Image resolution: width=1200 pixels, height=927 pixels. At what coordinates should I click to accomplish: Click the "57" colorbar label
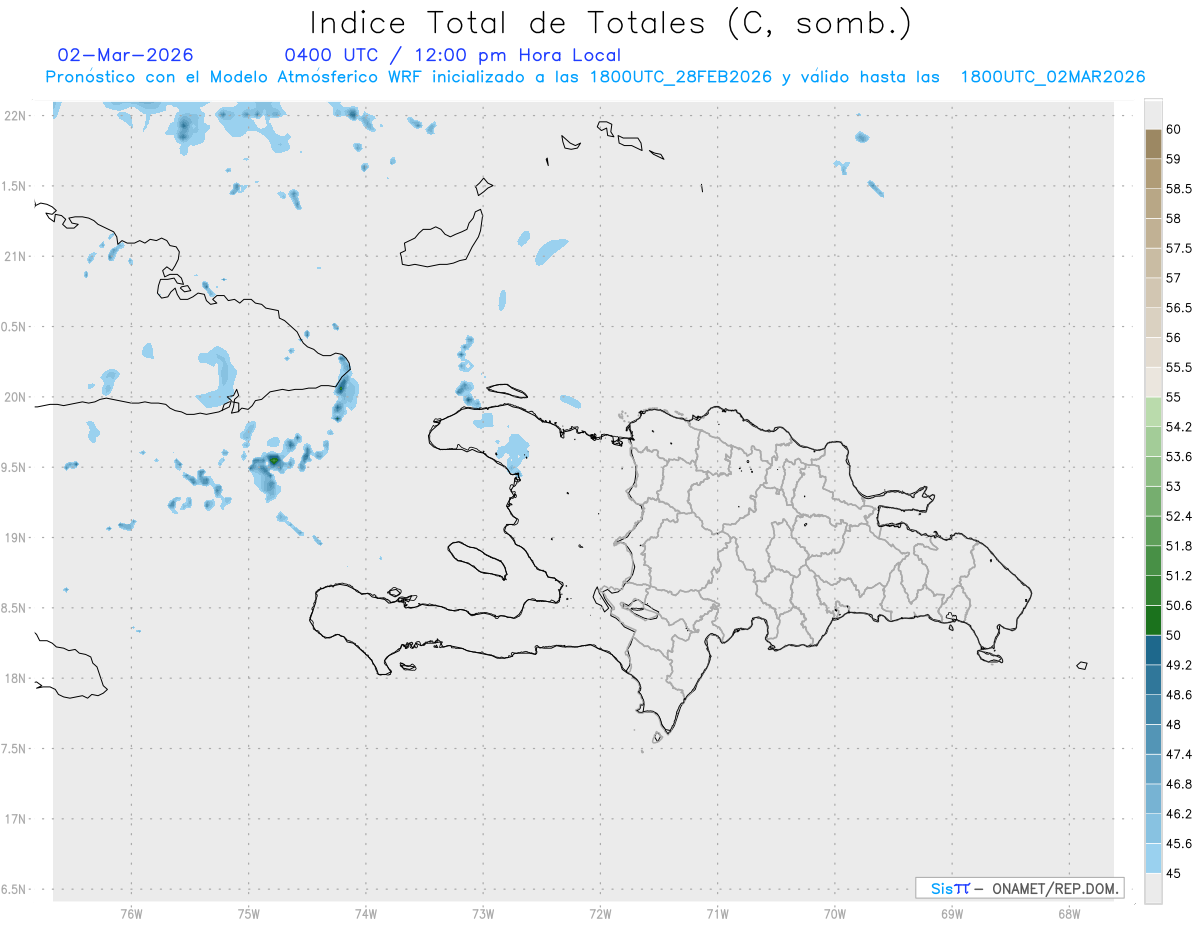coord(1174,278)
